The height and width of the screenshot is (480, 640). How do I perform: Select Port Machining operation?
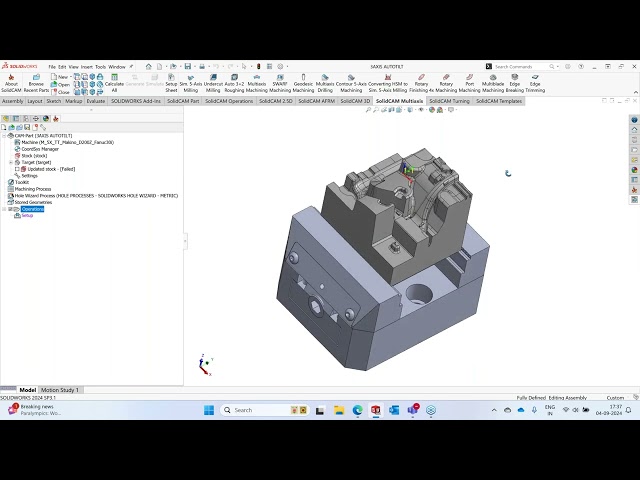click(469, 83)
